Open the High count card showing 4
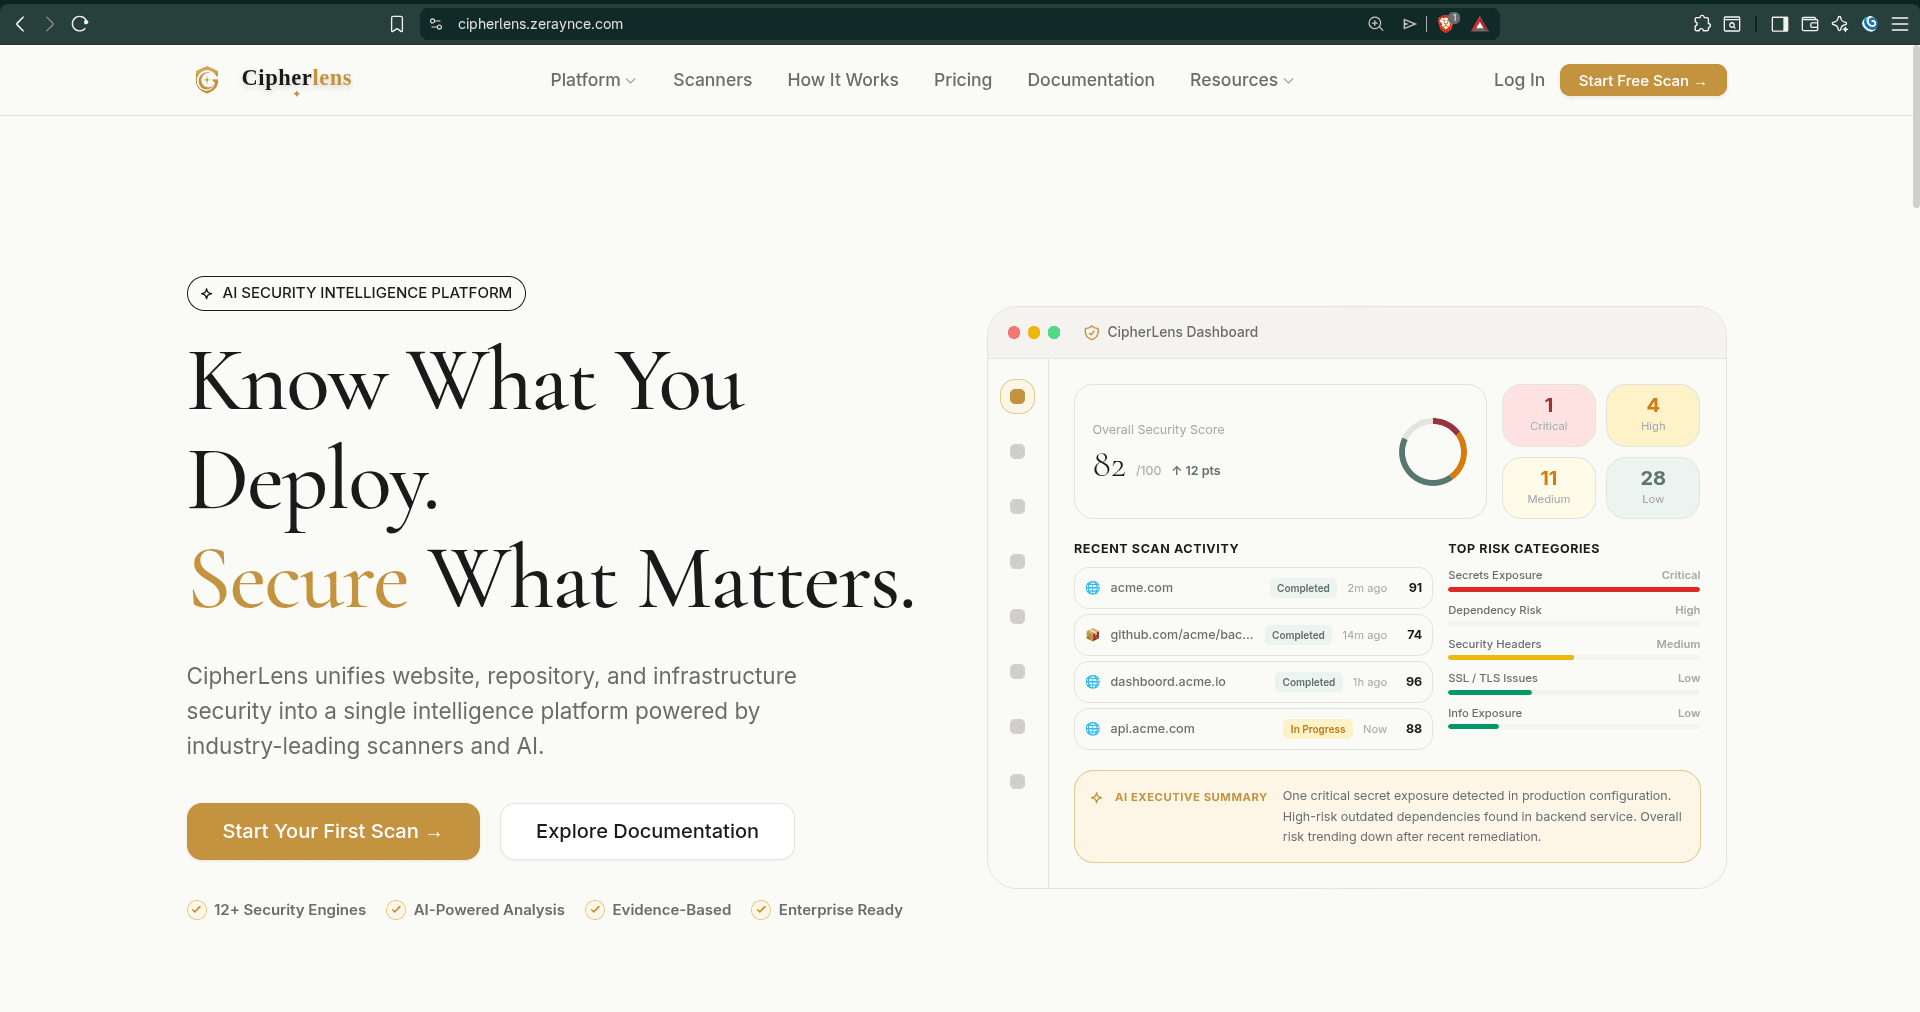Image resolution: width=1920 pixels, height=1012 pixels. pos(1653,415)
